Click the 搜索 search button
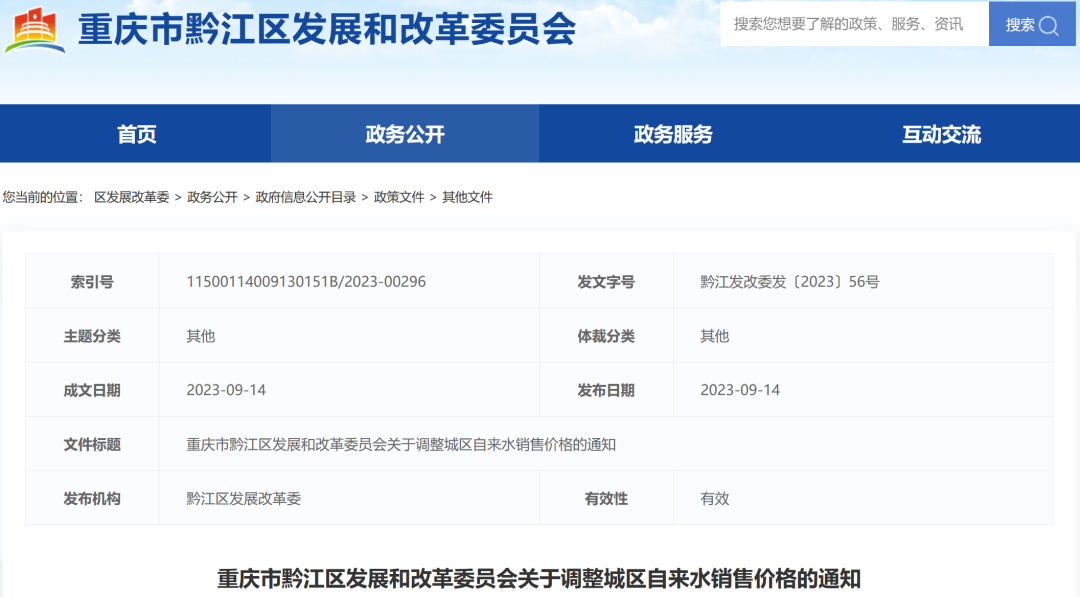Screen dimensions: 1080x597 tap(1032, 24)
